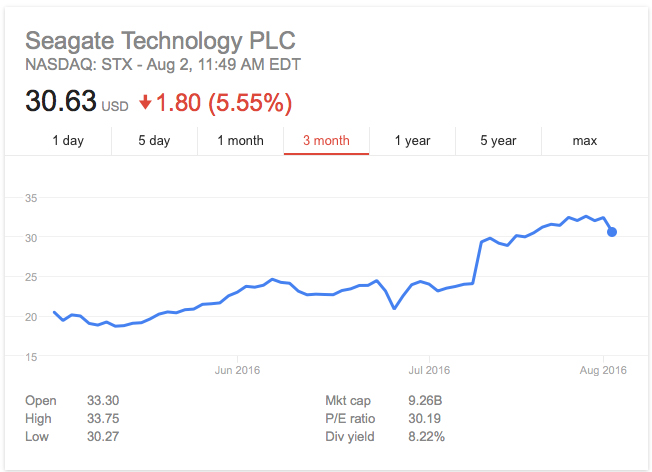Screen dimensions: 652x472
Task: Select the 5 year tab
Action: (498, 141)
